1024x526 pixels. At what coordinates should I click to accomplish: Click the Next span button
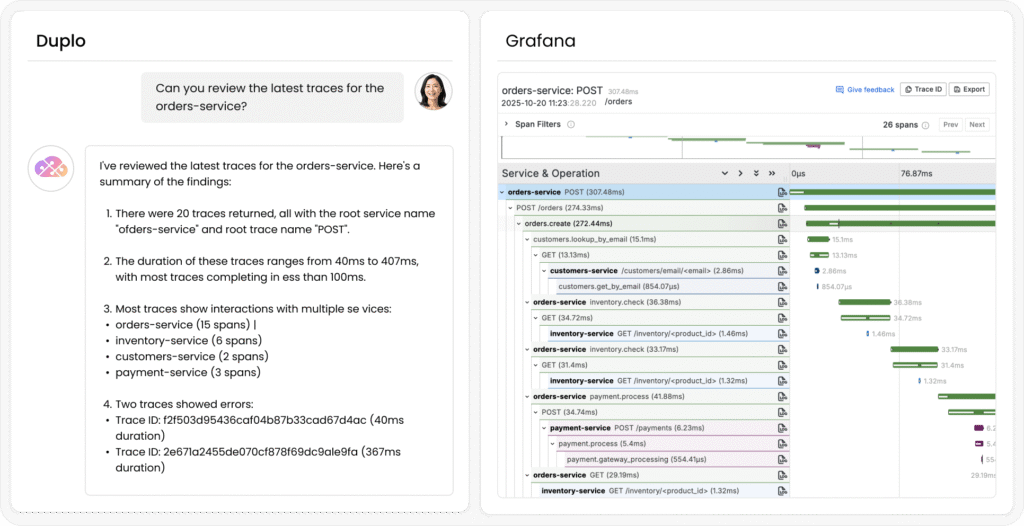977,125
